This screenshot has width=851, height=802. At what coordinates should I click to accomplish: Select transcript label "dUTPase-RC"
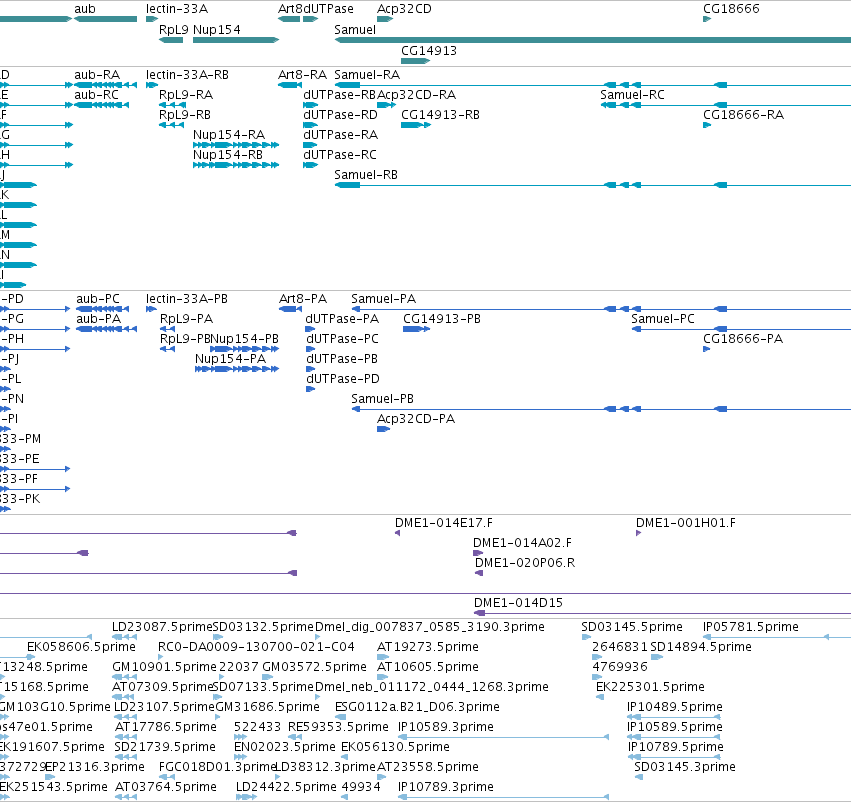point(340,155)
